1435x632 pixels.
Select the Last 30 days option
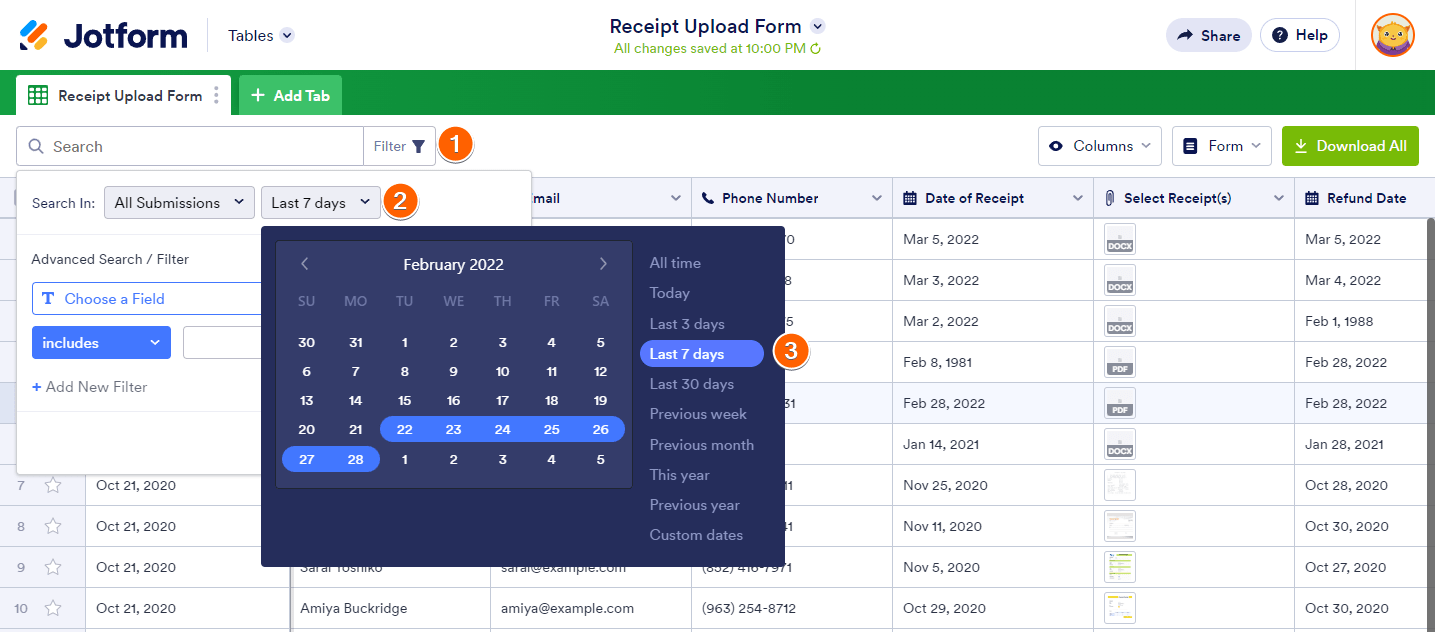pyautogui.click(x=692, y=384)
